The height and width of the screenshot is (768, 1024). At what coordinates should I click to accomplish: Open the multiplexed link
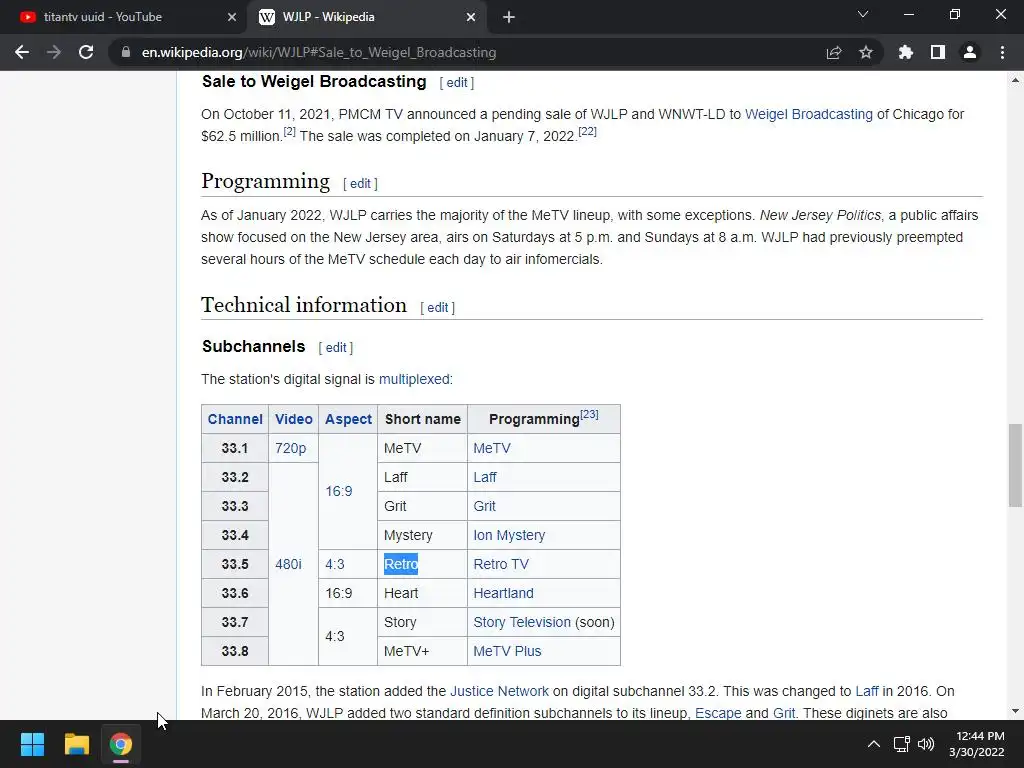pos(414,379)
